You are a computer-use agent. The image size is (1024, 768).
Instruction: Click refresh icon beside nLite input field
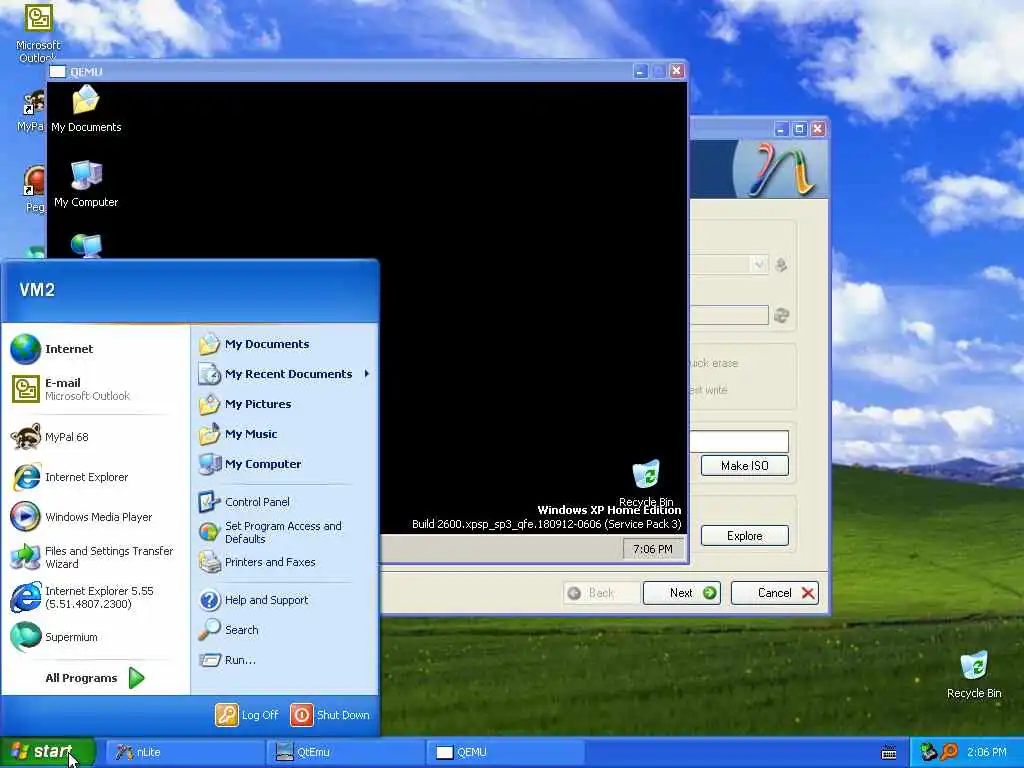point(781,315)
